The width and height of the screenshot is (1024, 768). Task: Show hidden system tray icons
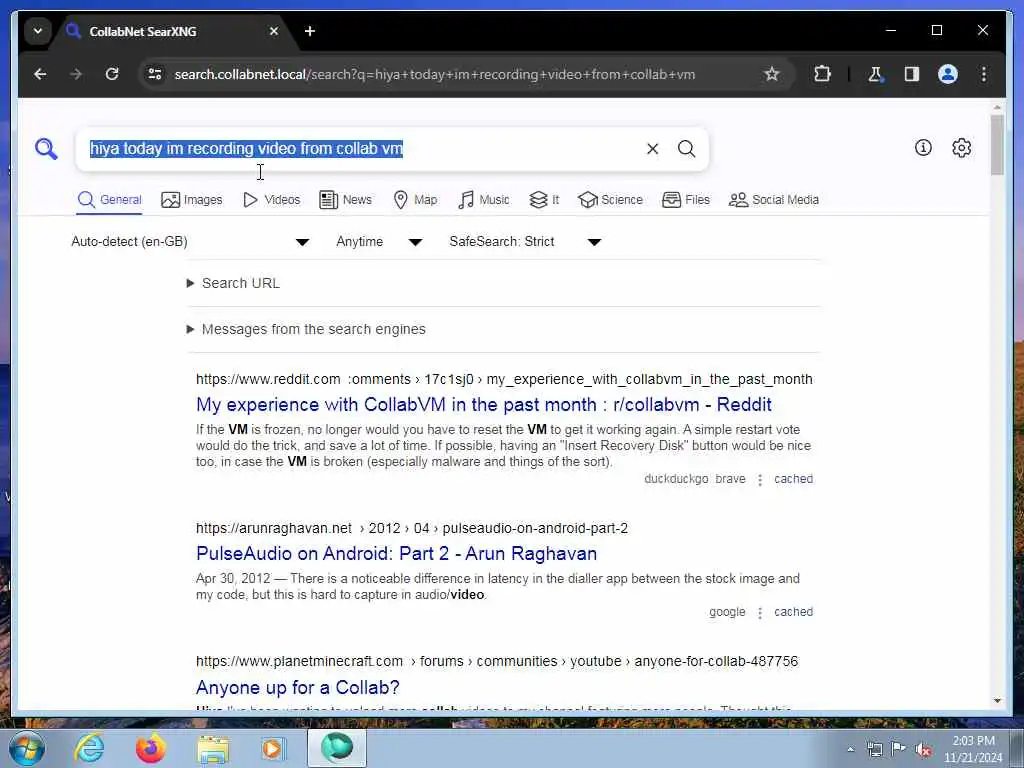coord(850,750)
